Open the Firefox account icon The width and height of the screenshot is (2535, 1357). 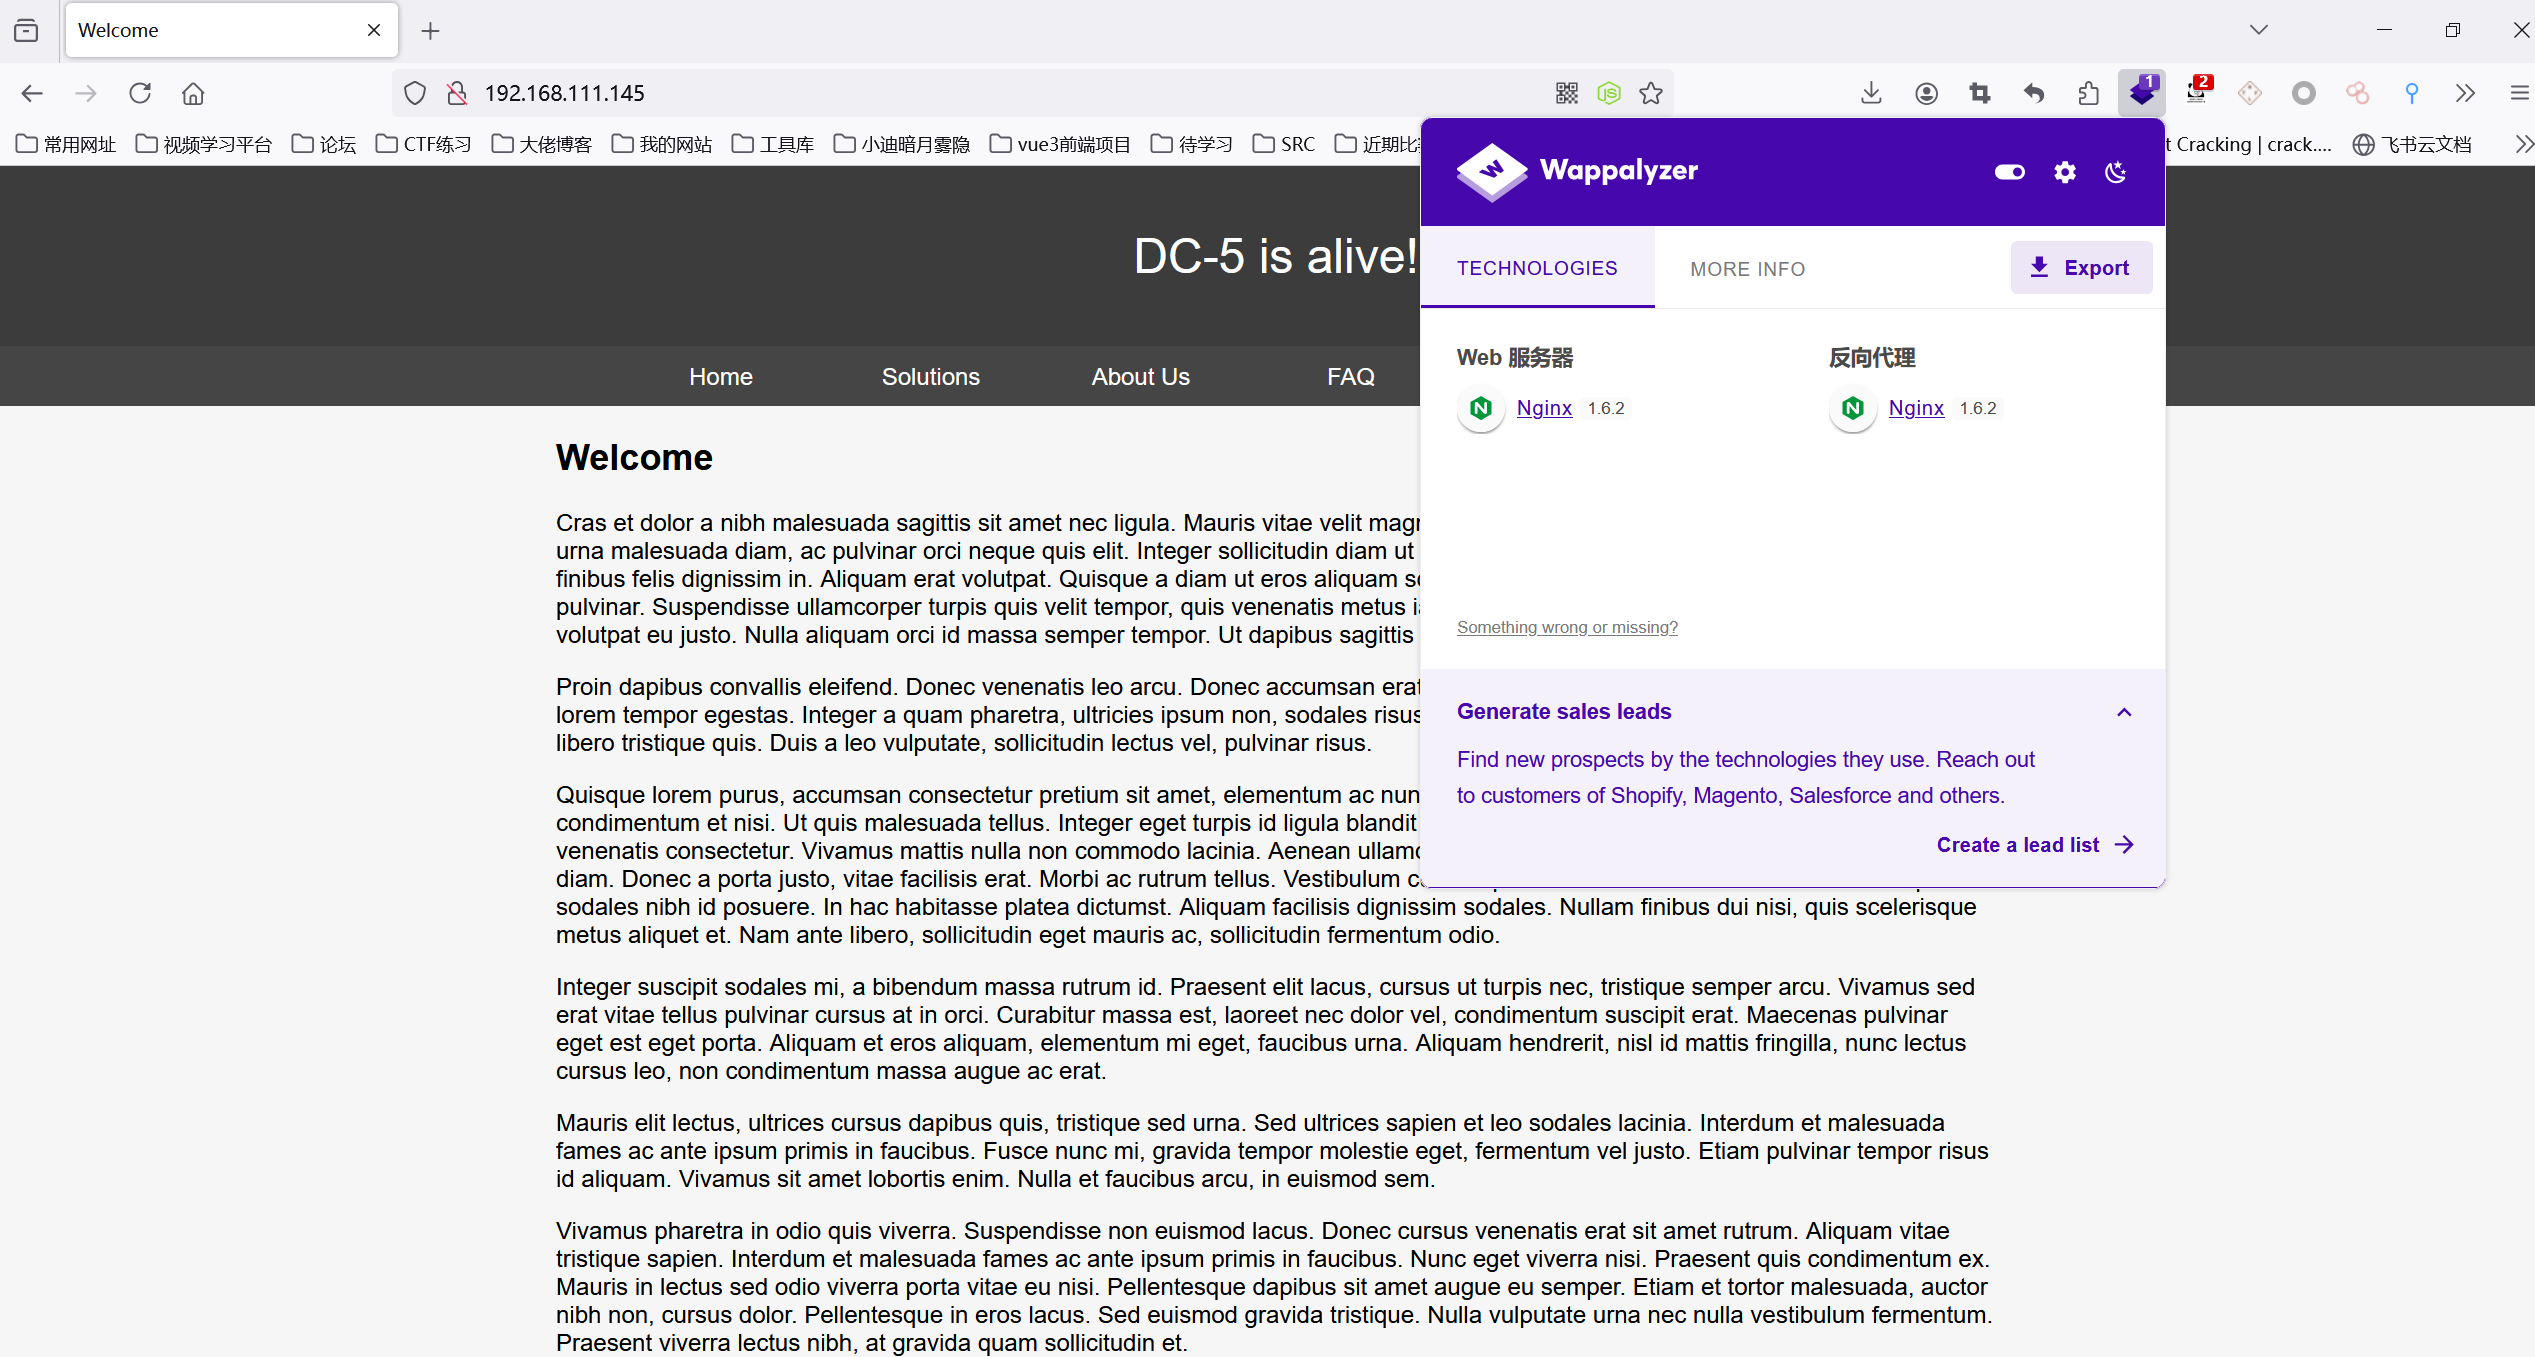[1926, 93]
